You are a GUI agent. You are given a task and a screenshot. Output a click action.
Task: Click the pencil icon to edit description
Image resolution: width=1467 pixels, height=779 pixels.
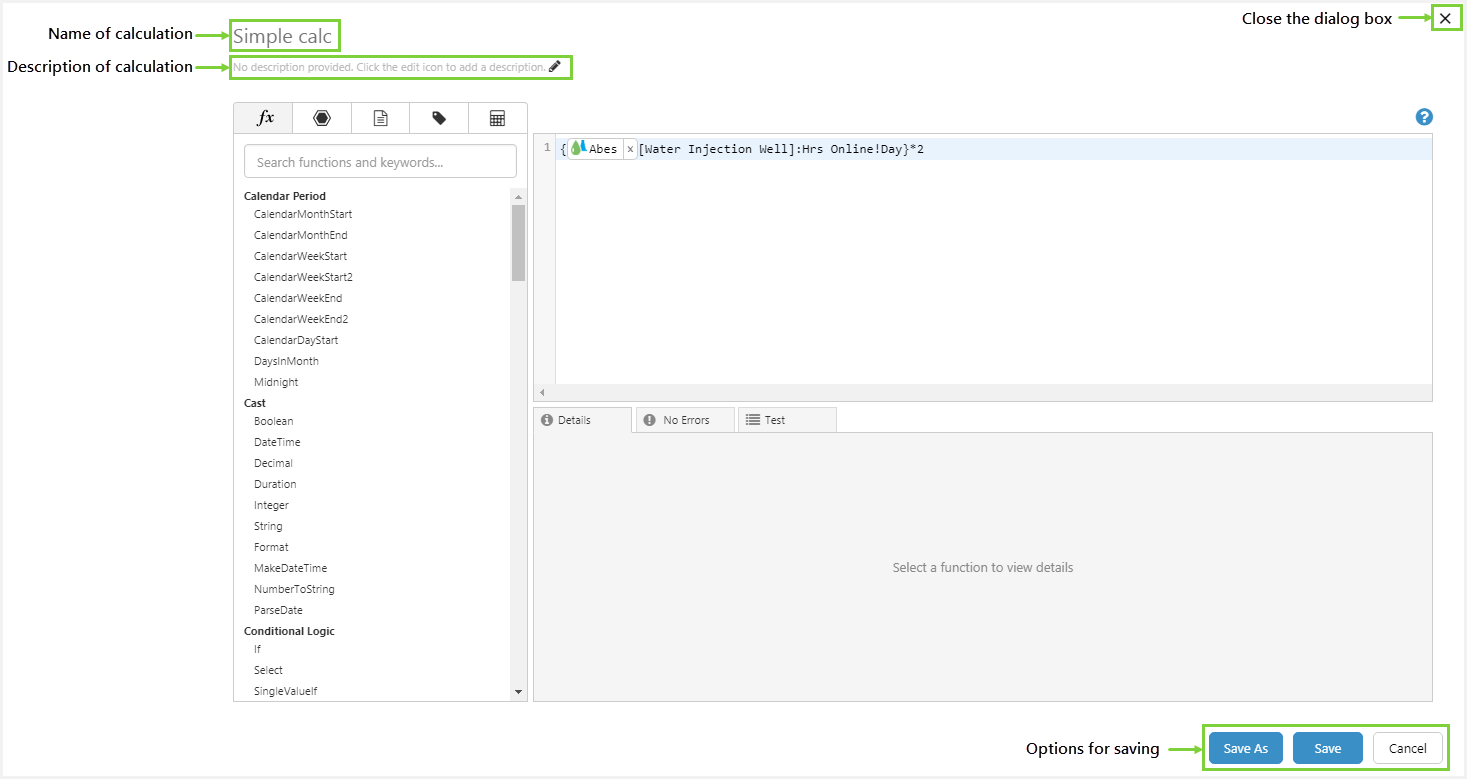[x=555, y=67]
